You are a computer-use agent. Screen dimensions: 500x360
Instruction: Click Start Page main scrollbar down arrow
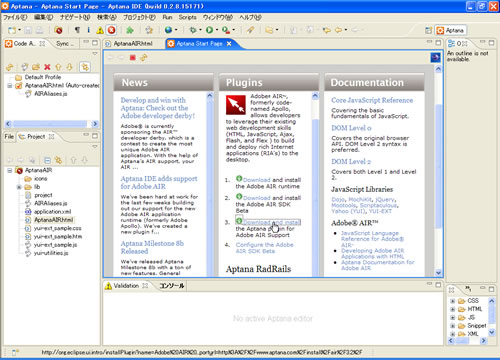point(438,272)
